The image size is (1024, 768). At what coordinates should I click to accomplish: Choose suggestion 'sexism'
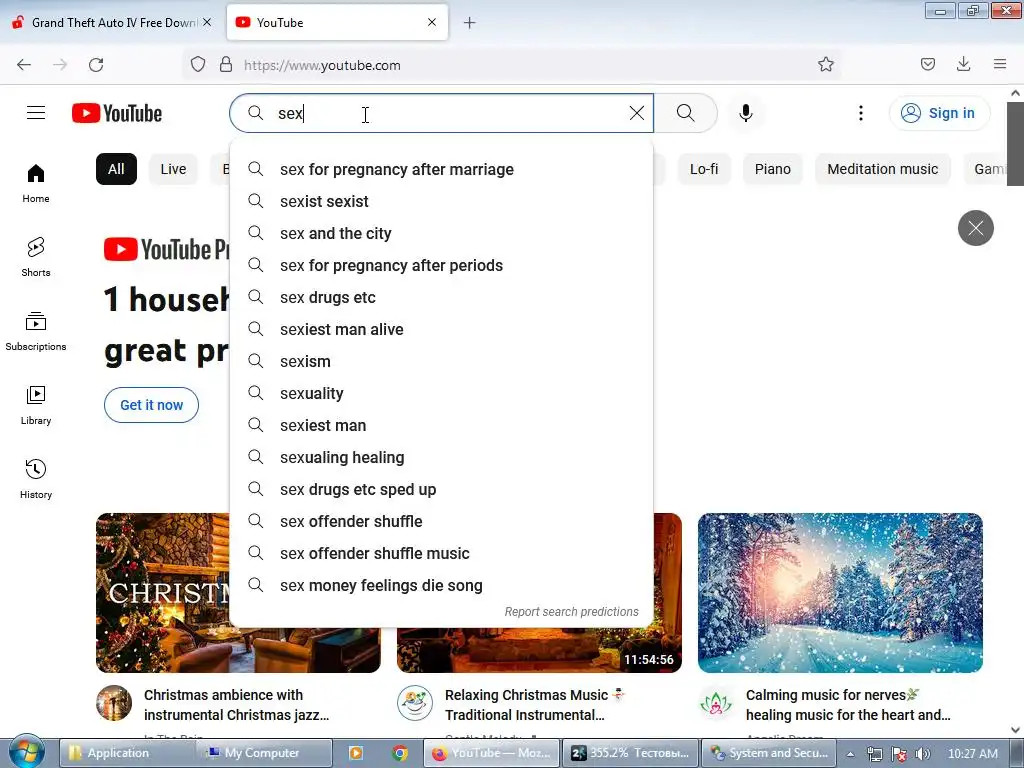pyautogui.click(x=441, y=361)
